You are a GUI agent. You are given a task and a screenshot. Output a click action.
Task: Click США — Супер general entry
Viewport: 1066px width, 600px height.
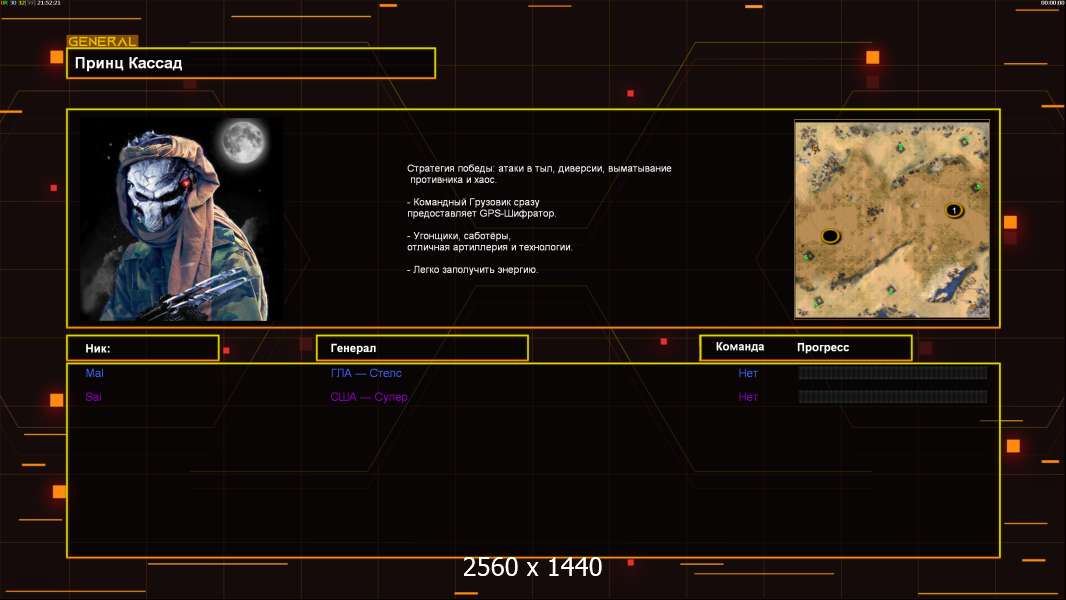pyautogui.click(x=369, y=397)
